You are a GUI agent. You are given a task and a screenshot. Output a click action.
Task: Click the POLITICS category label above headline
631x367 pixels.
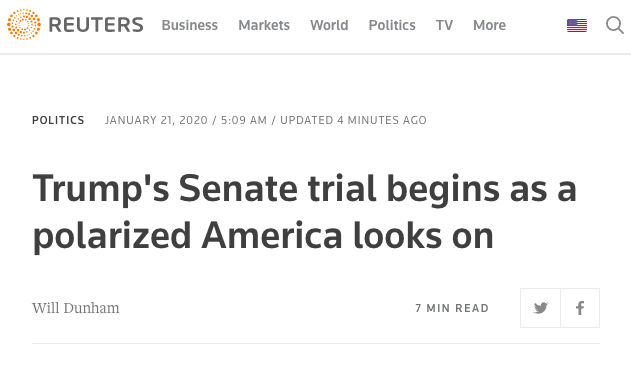click(58, 120)
